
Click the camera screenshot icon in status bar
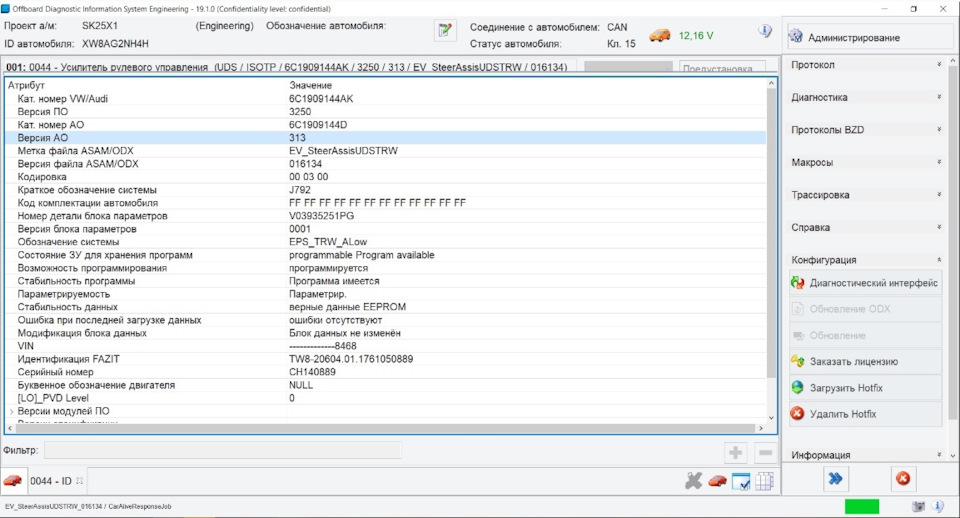click(x=918, y=506)
